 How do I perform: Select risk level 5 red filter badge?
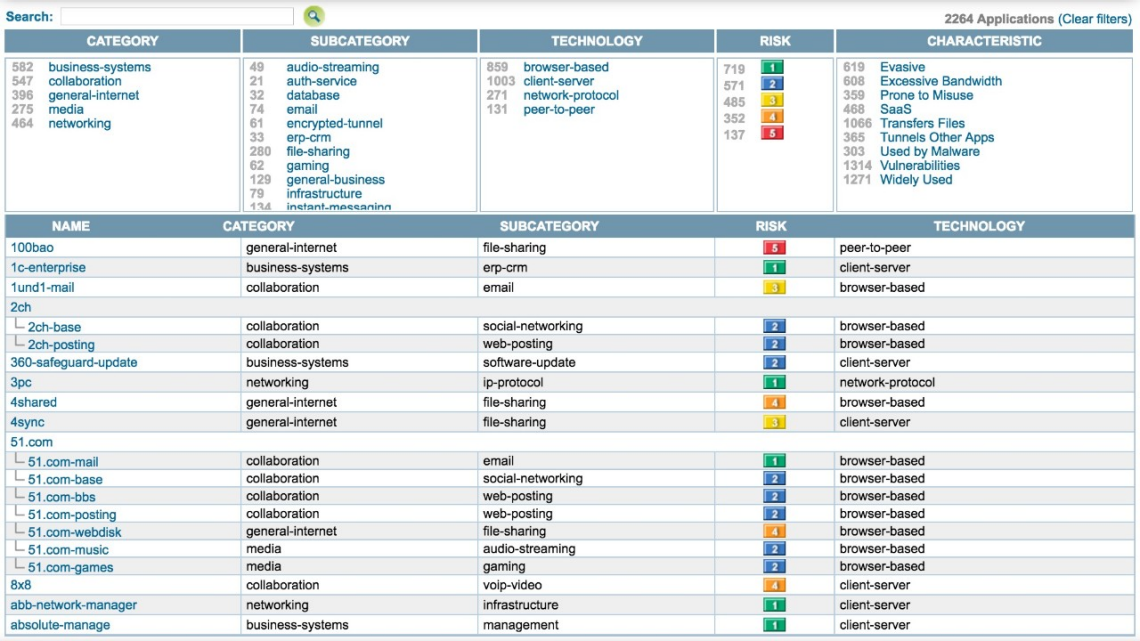772,133
